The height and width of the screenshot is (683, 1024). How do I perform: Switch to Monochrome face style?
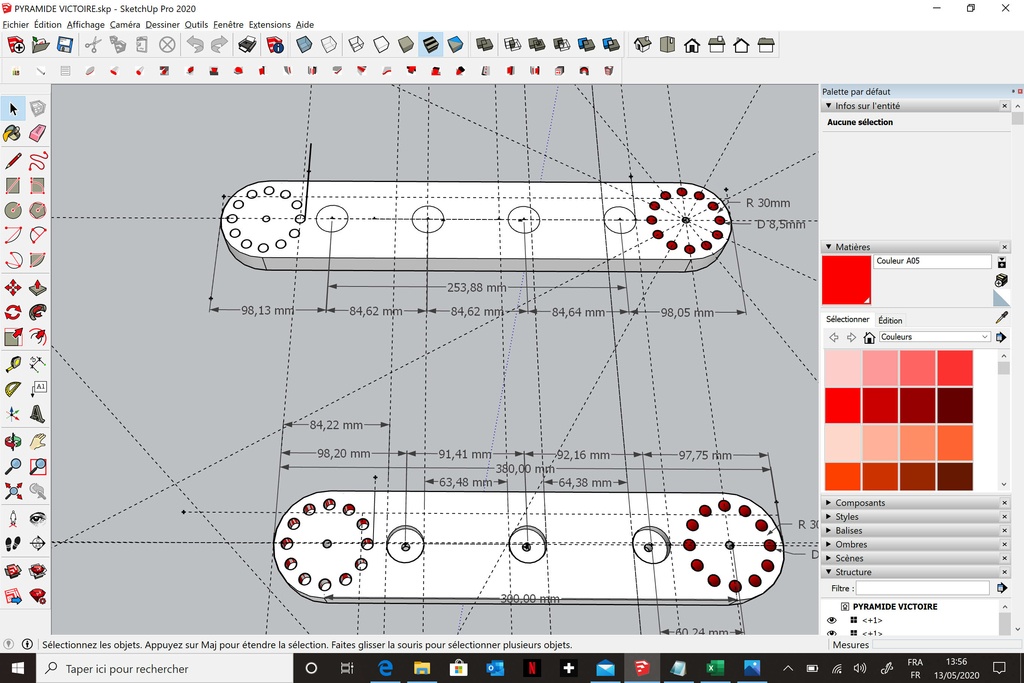(456, 45)
